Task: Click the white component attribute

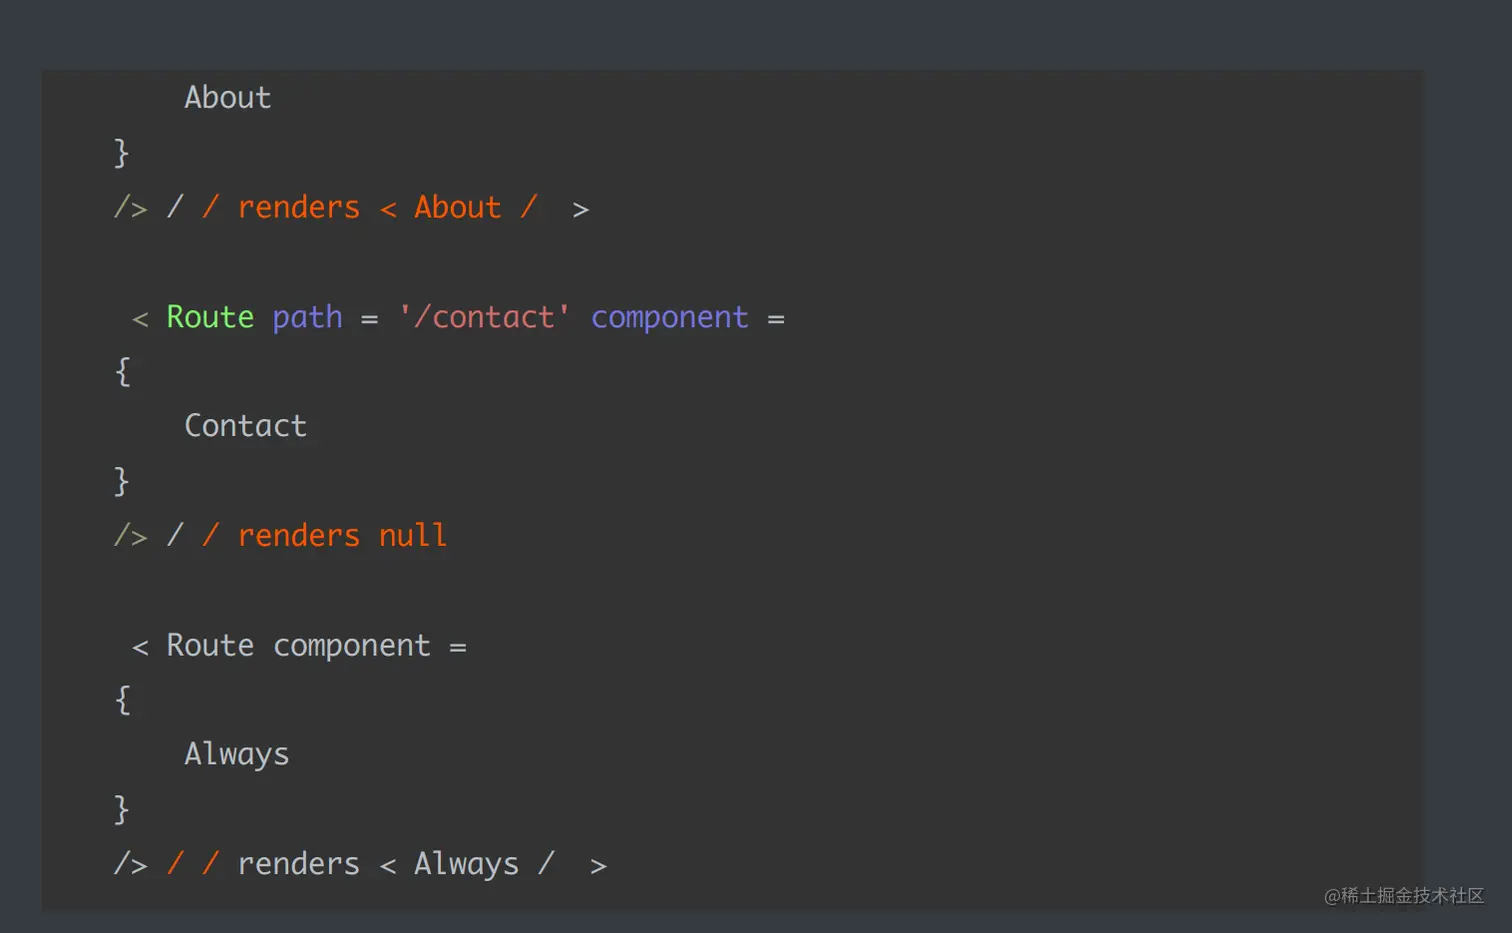Action: point(352,646)
